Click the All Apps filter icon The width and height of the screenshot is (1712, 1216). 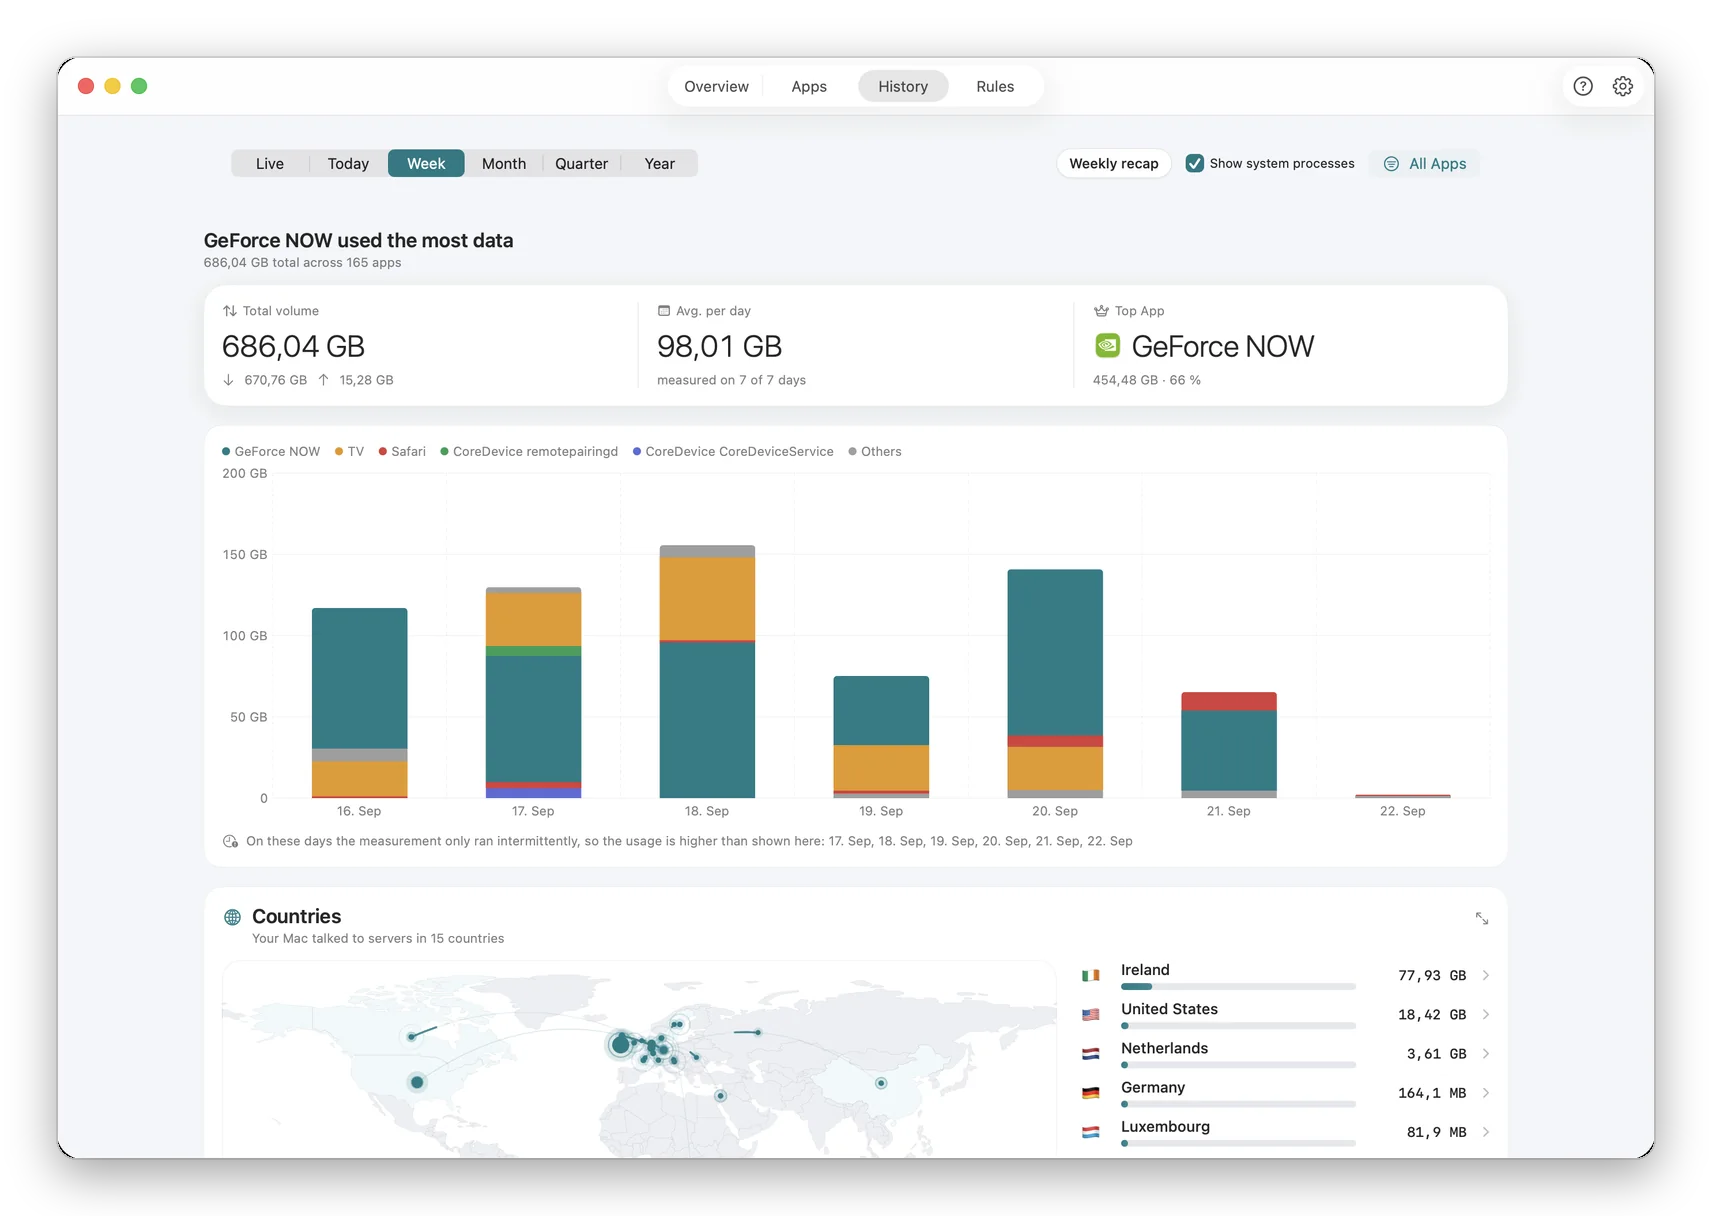click(1391, 164)
